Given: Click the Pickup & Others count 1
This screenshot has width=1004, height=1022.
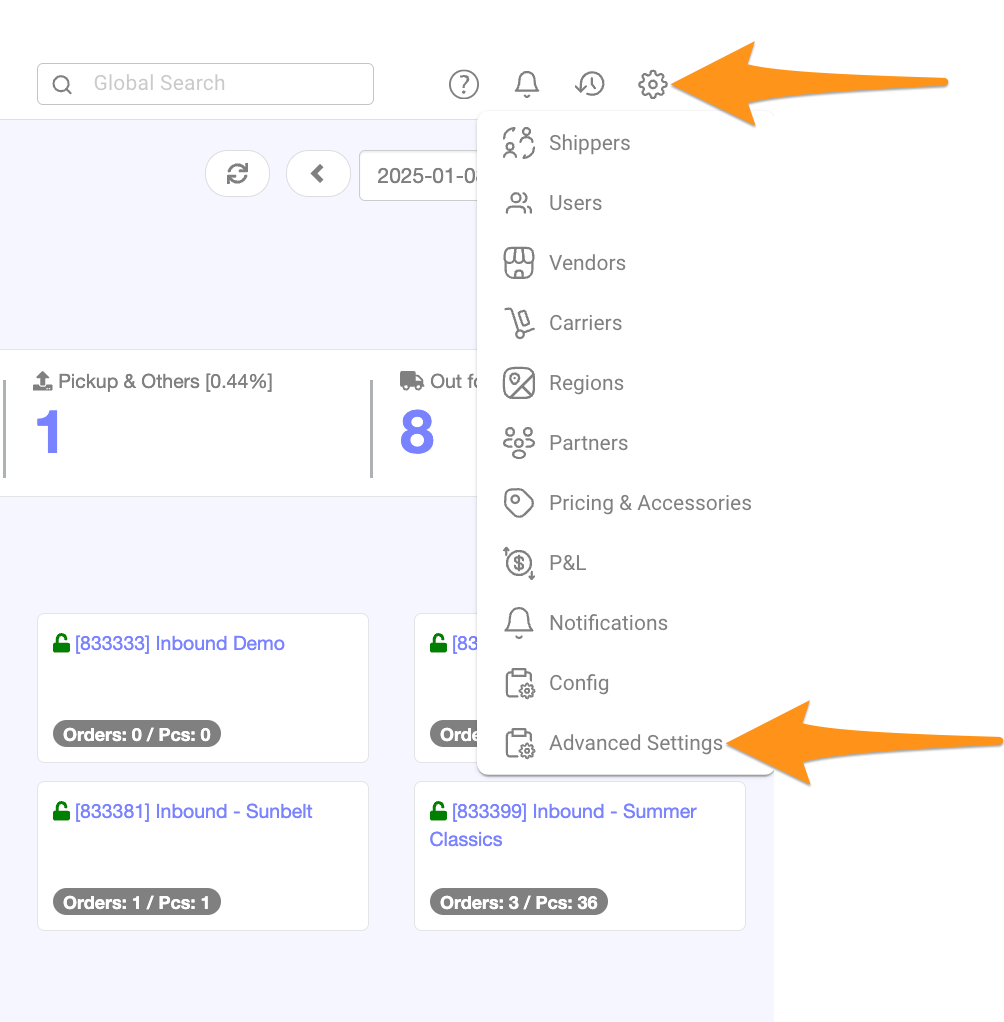Looking at the screenshot, I should (48, 431).
